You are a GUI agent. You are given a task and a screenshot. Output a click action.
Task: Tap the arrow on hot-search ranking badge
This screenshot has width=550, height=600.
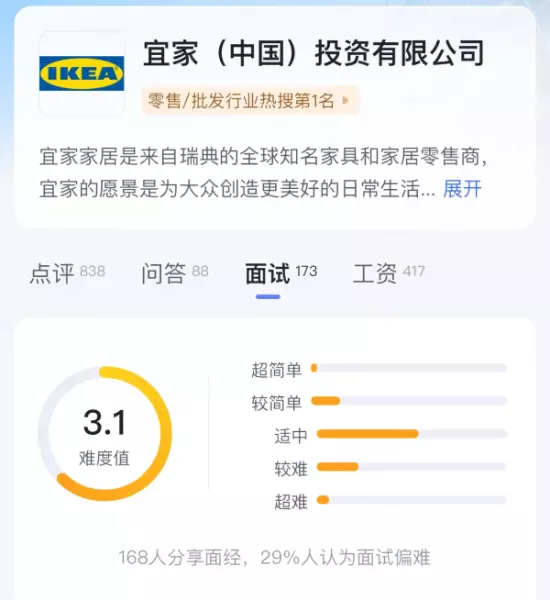(x=345, y=101)
